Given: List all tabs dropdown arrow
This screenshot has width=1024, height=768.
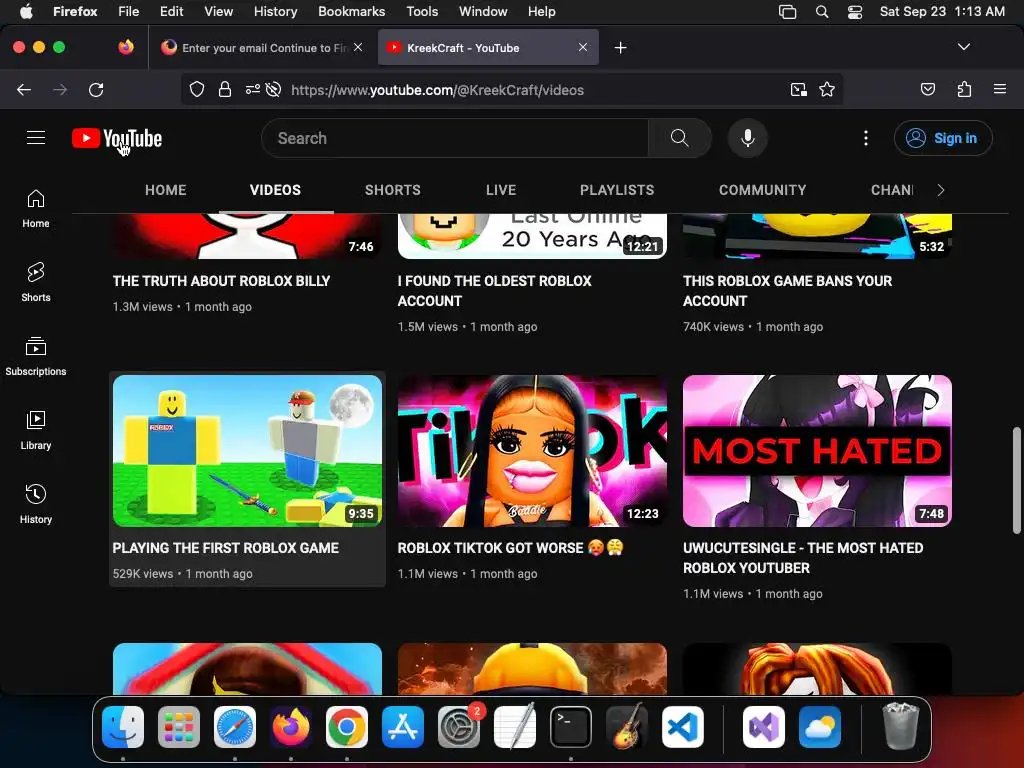Looking at the screenshot, I should tap(963, 47).
